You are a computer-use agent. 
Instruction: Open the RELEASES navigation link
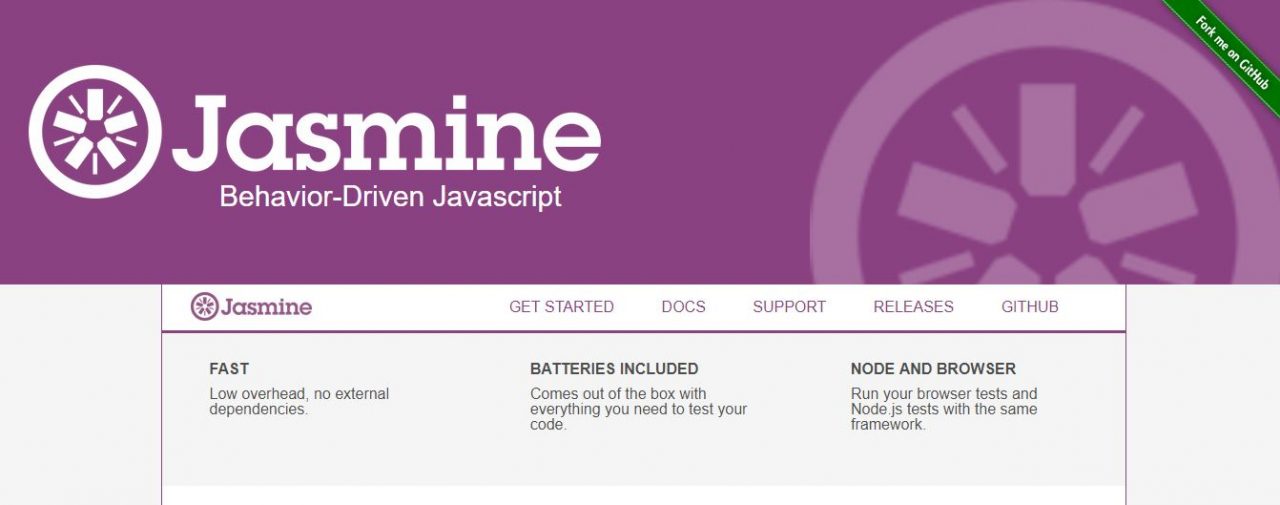pos(913,307)
